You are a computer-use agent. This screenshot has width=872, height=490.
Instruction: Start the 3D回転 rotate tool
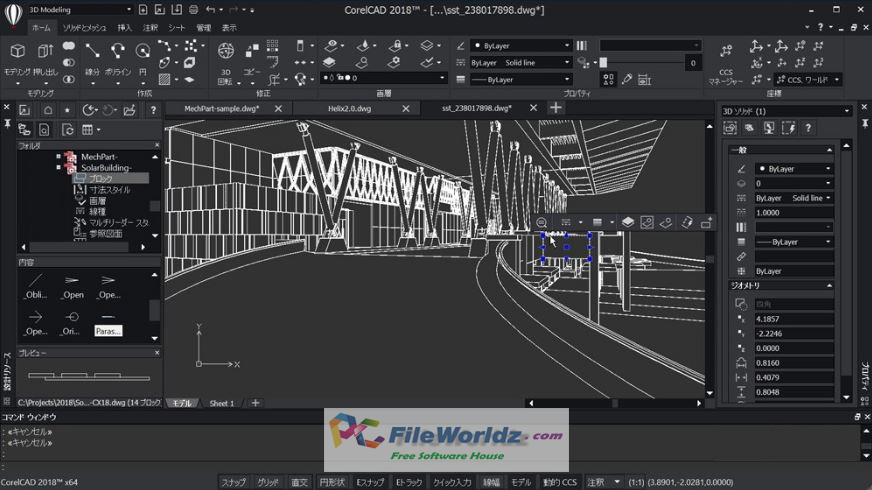point(225,61)
